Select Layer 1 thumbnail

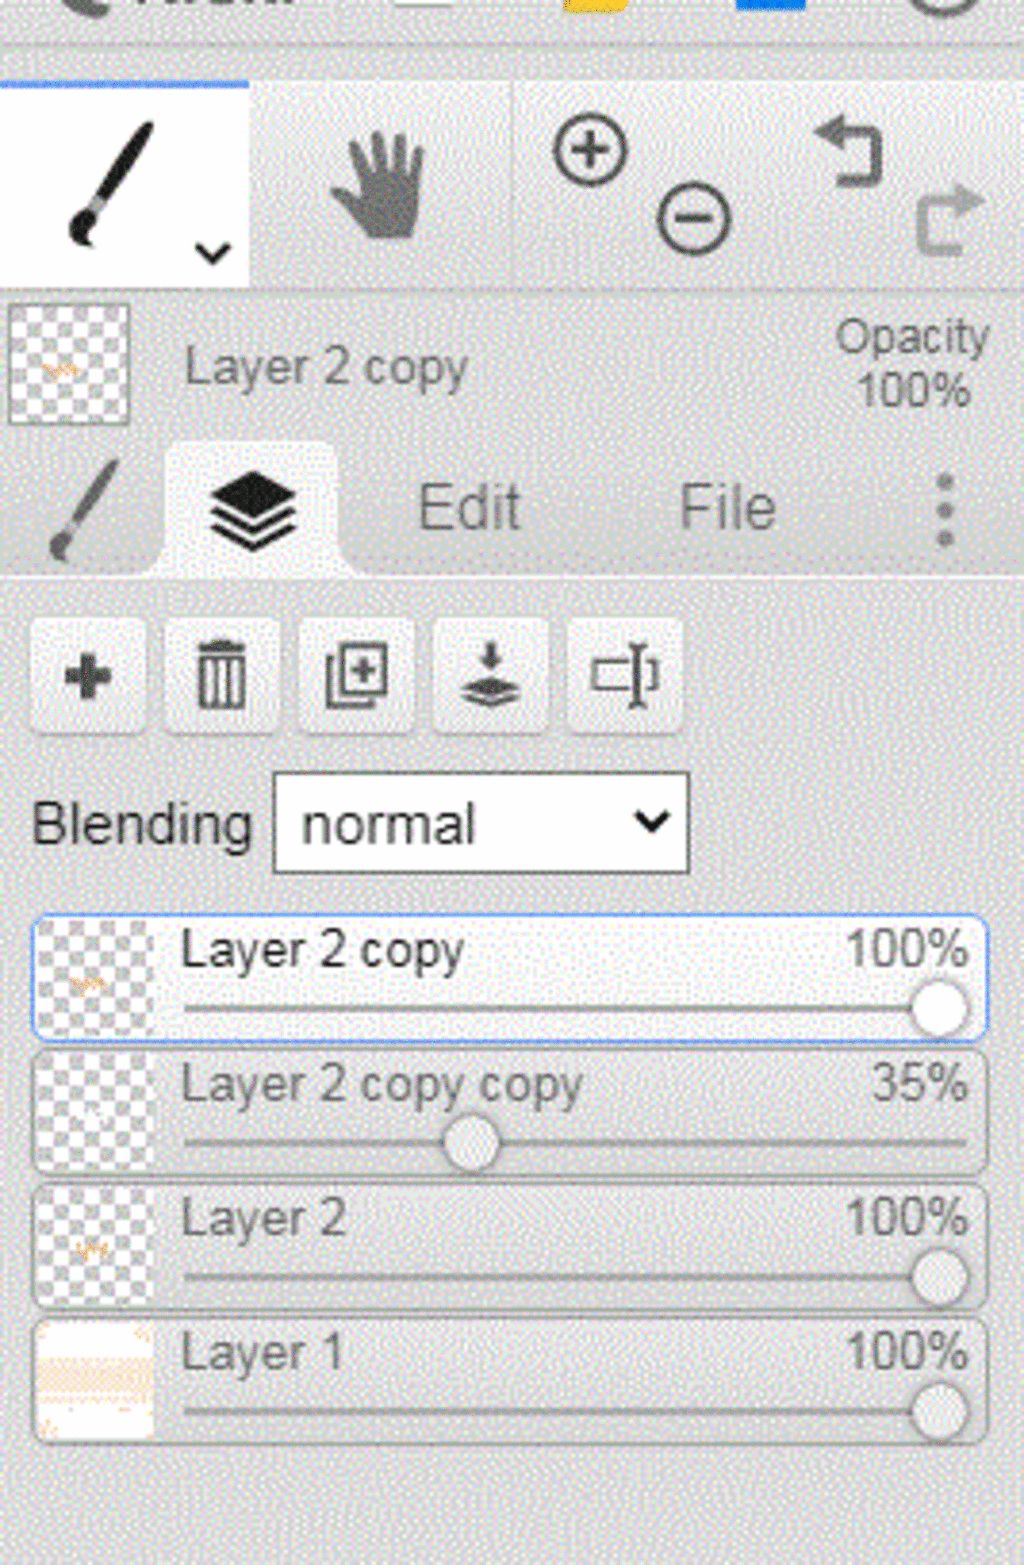(x=94, y=1382)
